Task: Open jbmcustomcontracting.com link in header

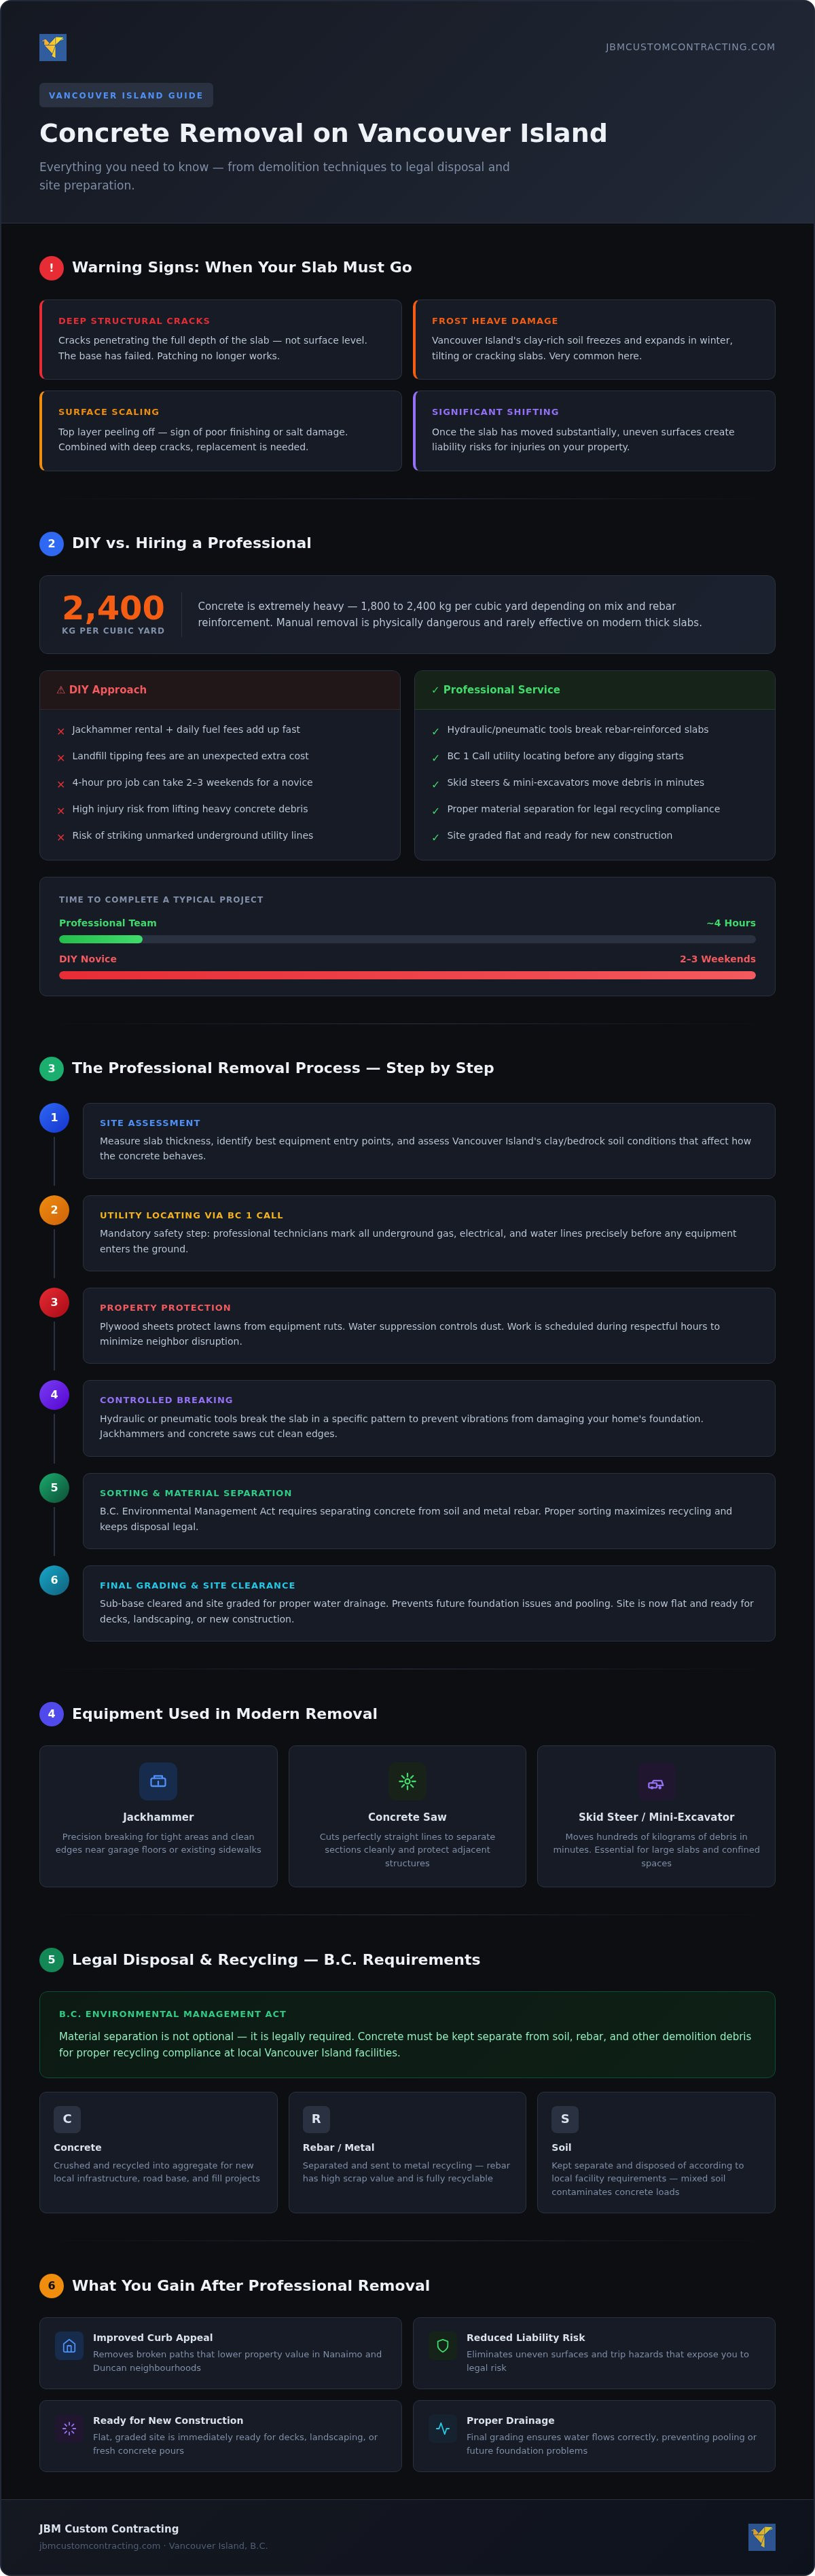Action: click(x=690, y=47)
